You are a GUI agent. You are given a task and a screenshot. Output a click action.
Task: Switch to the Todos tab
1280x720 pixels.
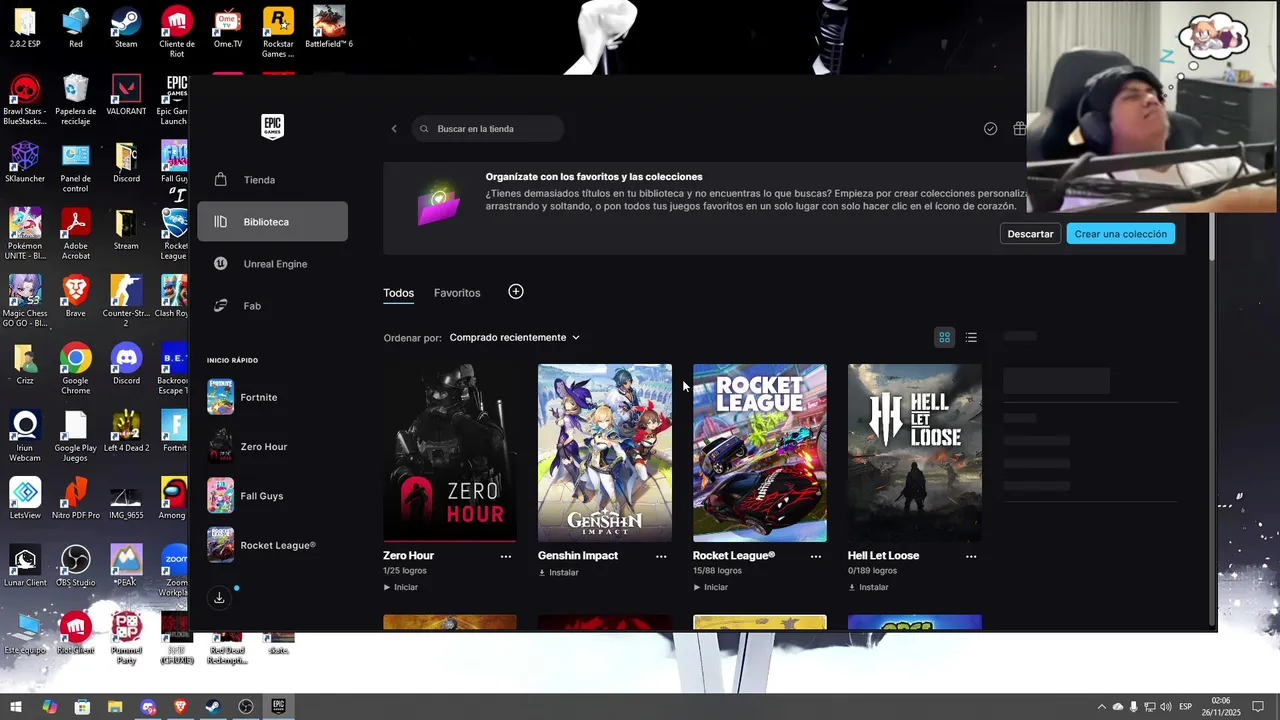398,293
